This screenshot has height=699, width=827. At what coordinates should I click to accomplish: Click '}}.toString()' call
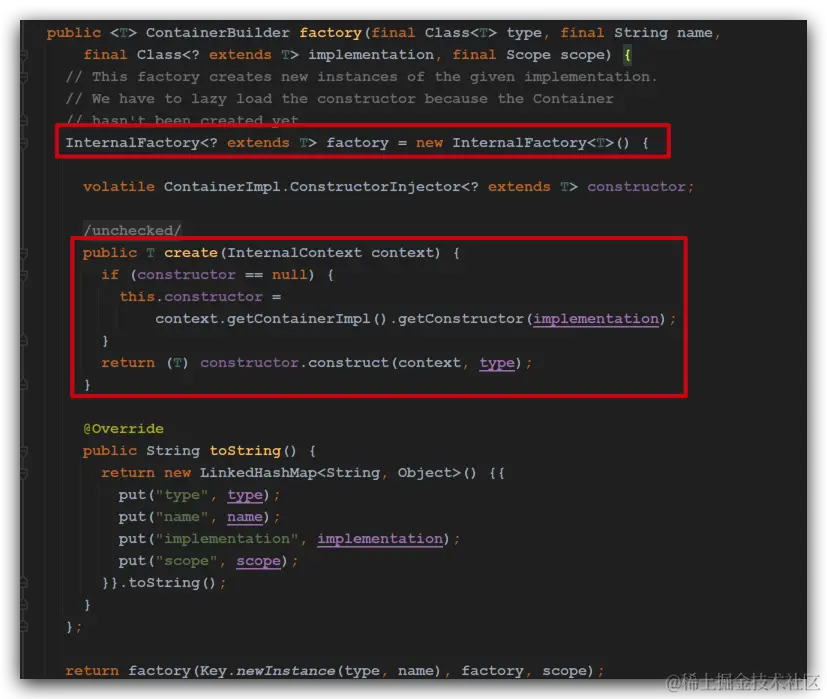(x=159, y=583)
